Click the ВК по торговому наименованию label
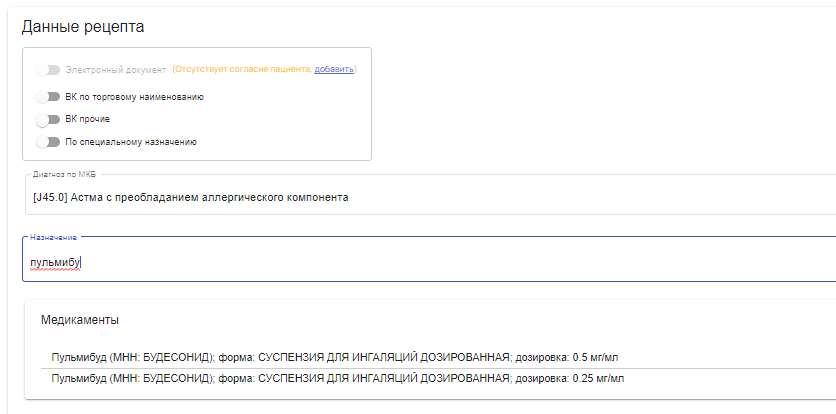Screen dimensions: 836x414 tap(134, 97)
